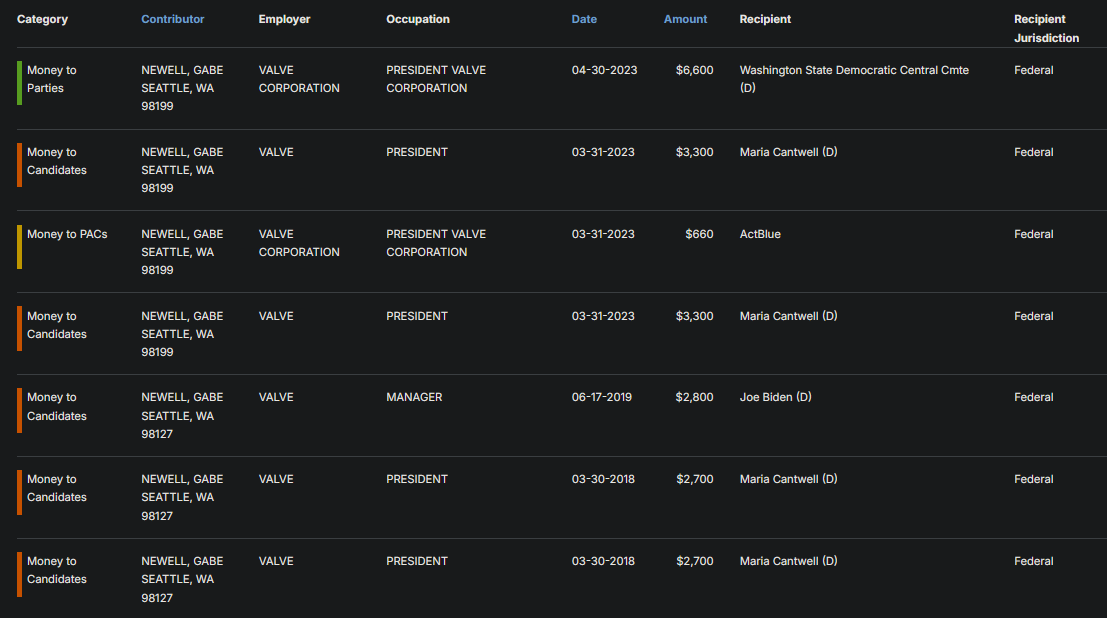Sort table by Date column
1107x618 pixels.
(584, 19)
